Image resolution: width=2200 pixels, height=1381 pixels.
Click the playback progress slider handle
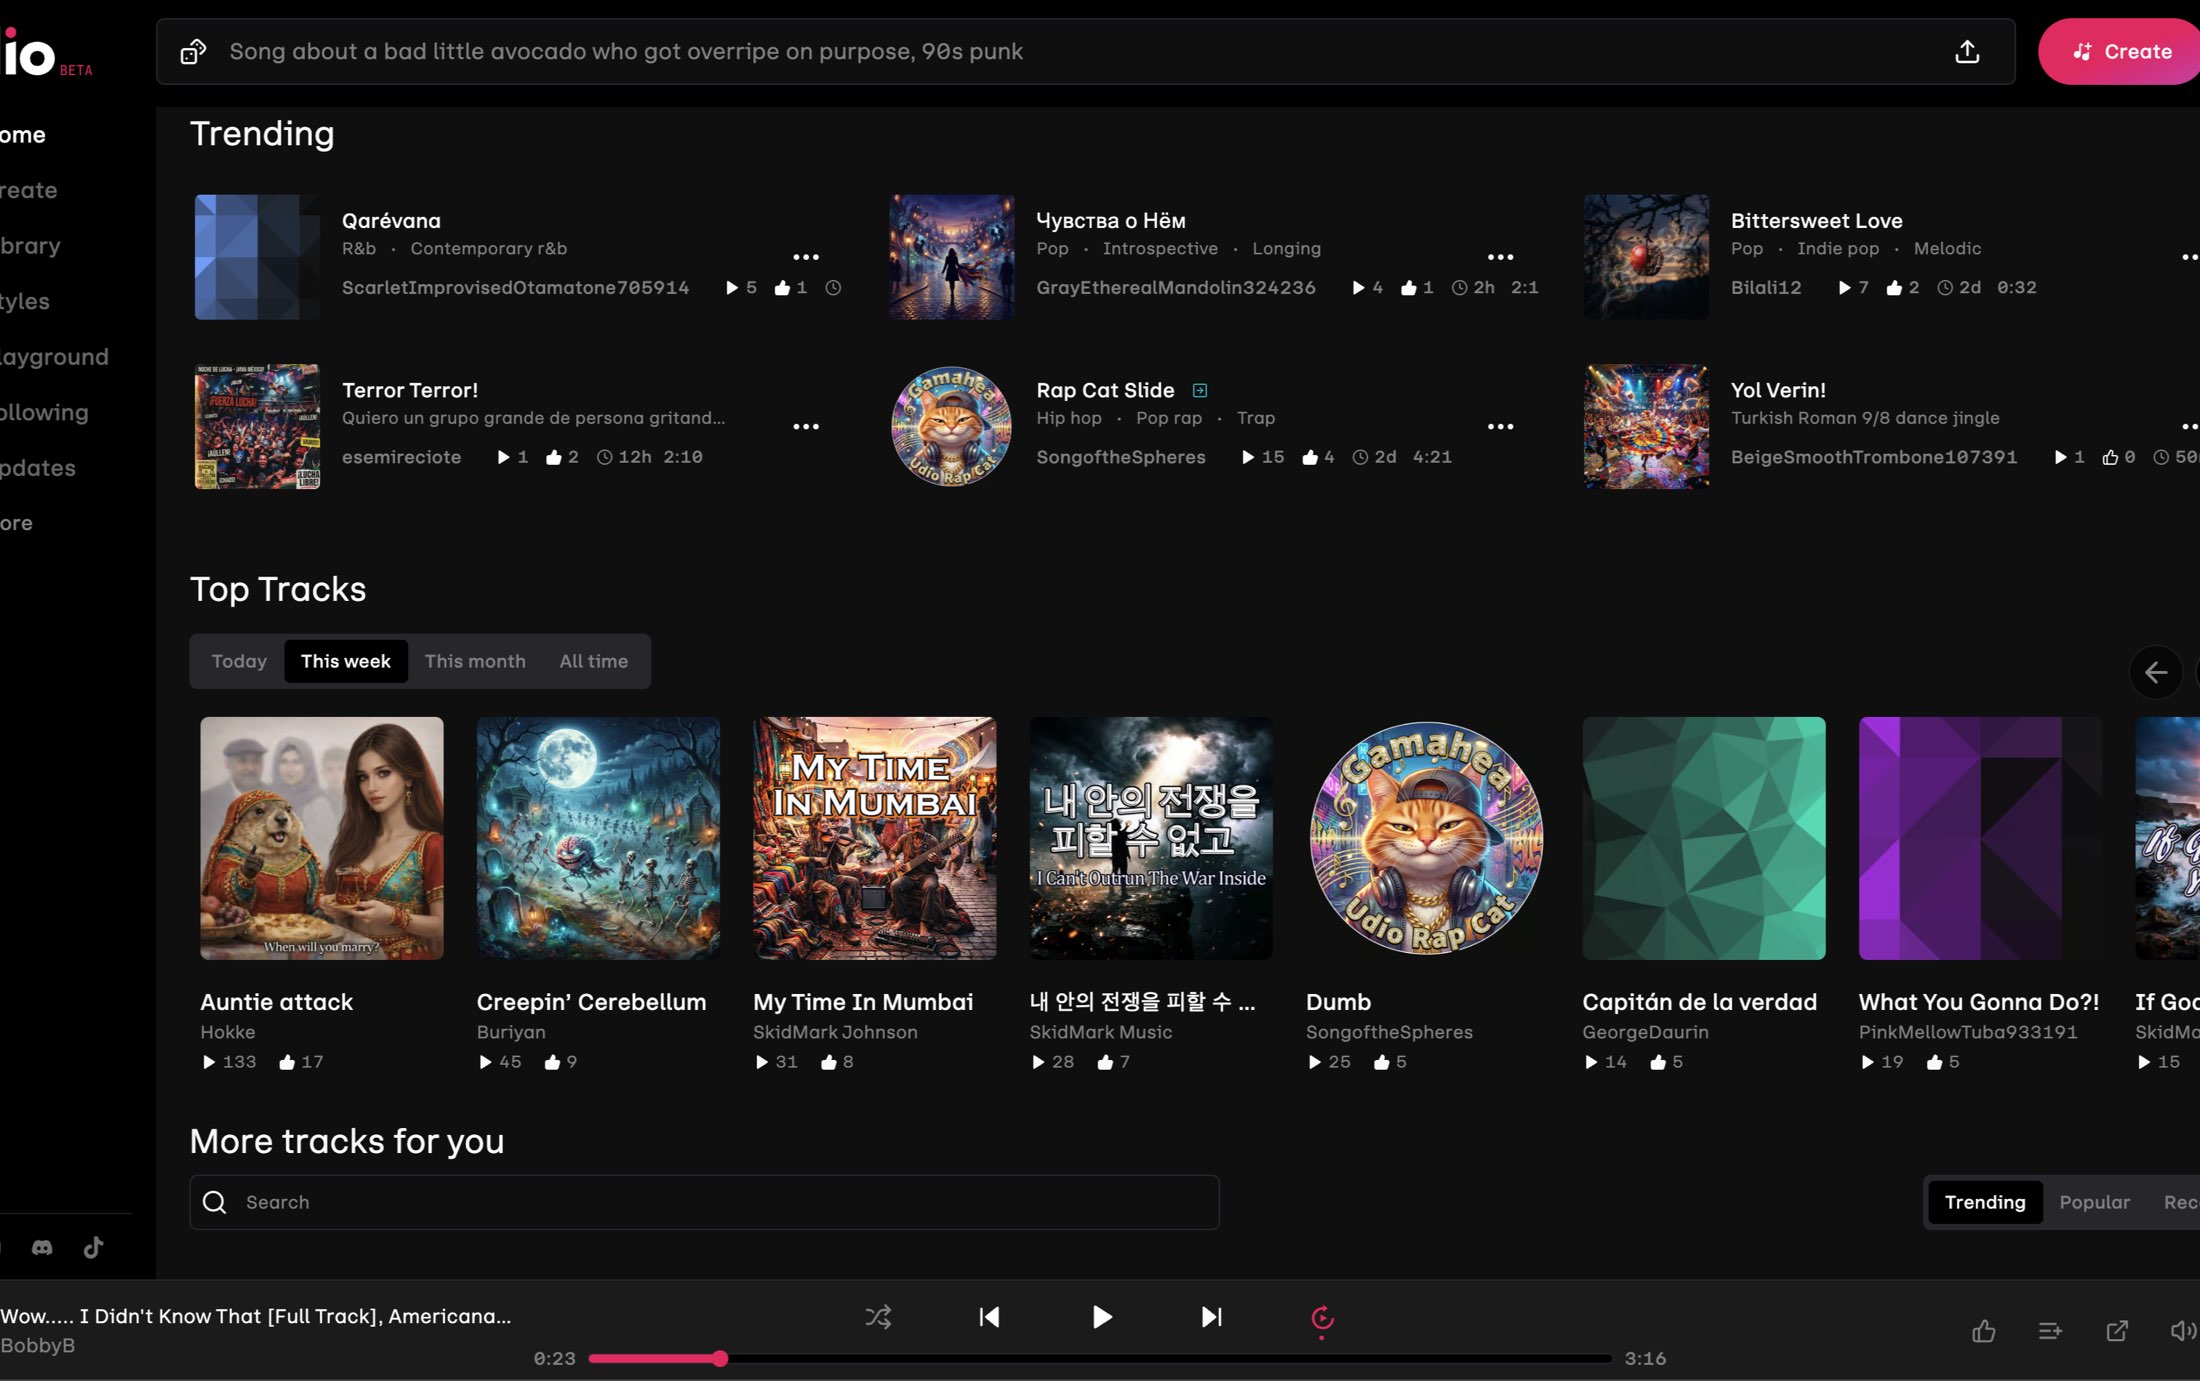tap(720, 1358)
